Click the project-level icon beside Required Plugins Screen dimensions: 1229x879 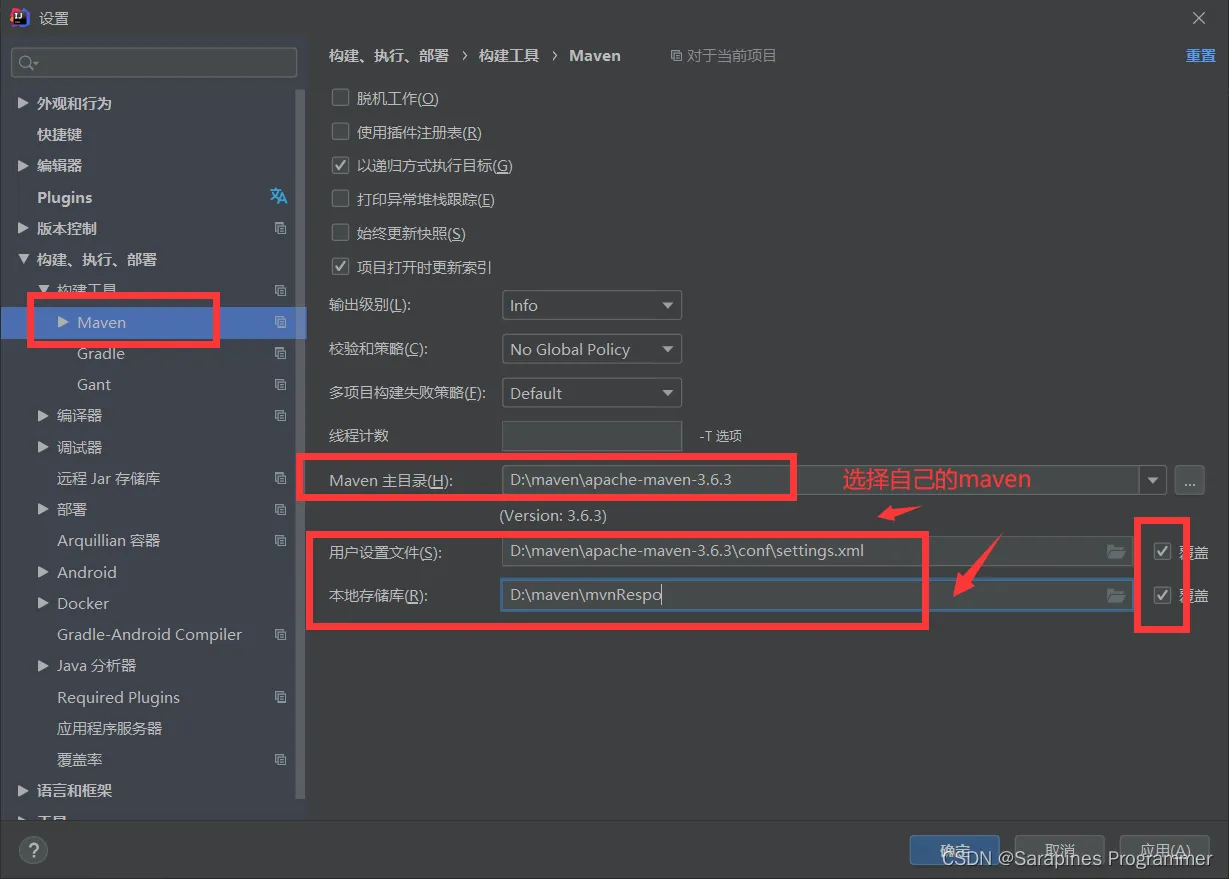pyautogui.click(x=280, y=697)
